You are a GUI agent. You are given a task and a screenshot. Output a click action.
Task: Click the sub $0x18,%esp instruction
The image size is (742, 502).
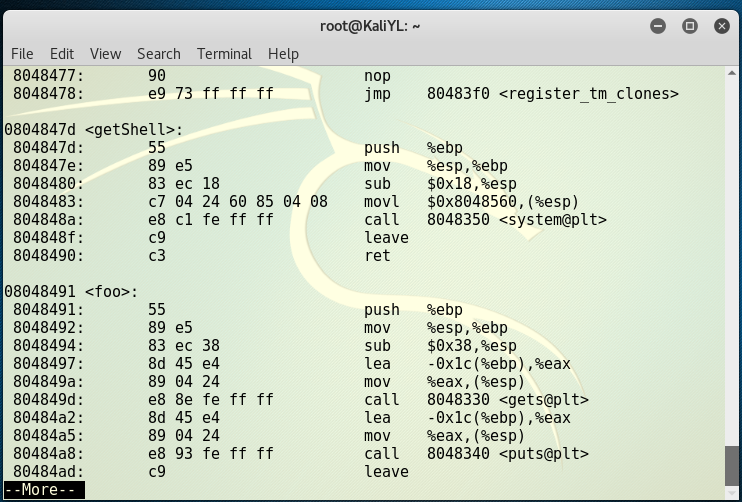point(441,184)
